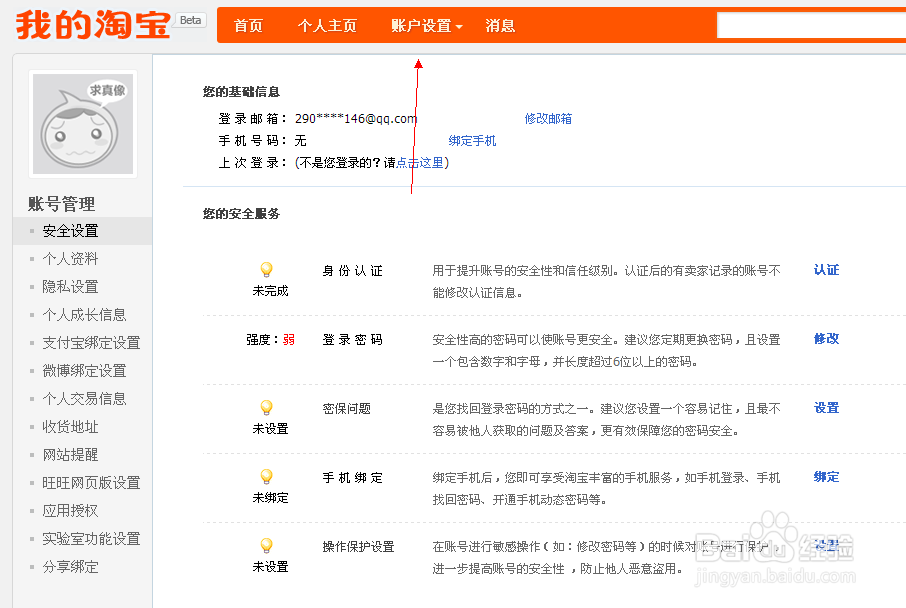Click the 未完成 status text

(270, 291)
